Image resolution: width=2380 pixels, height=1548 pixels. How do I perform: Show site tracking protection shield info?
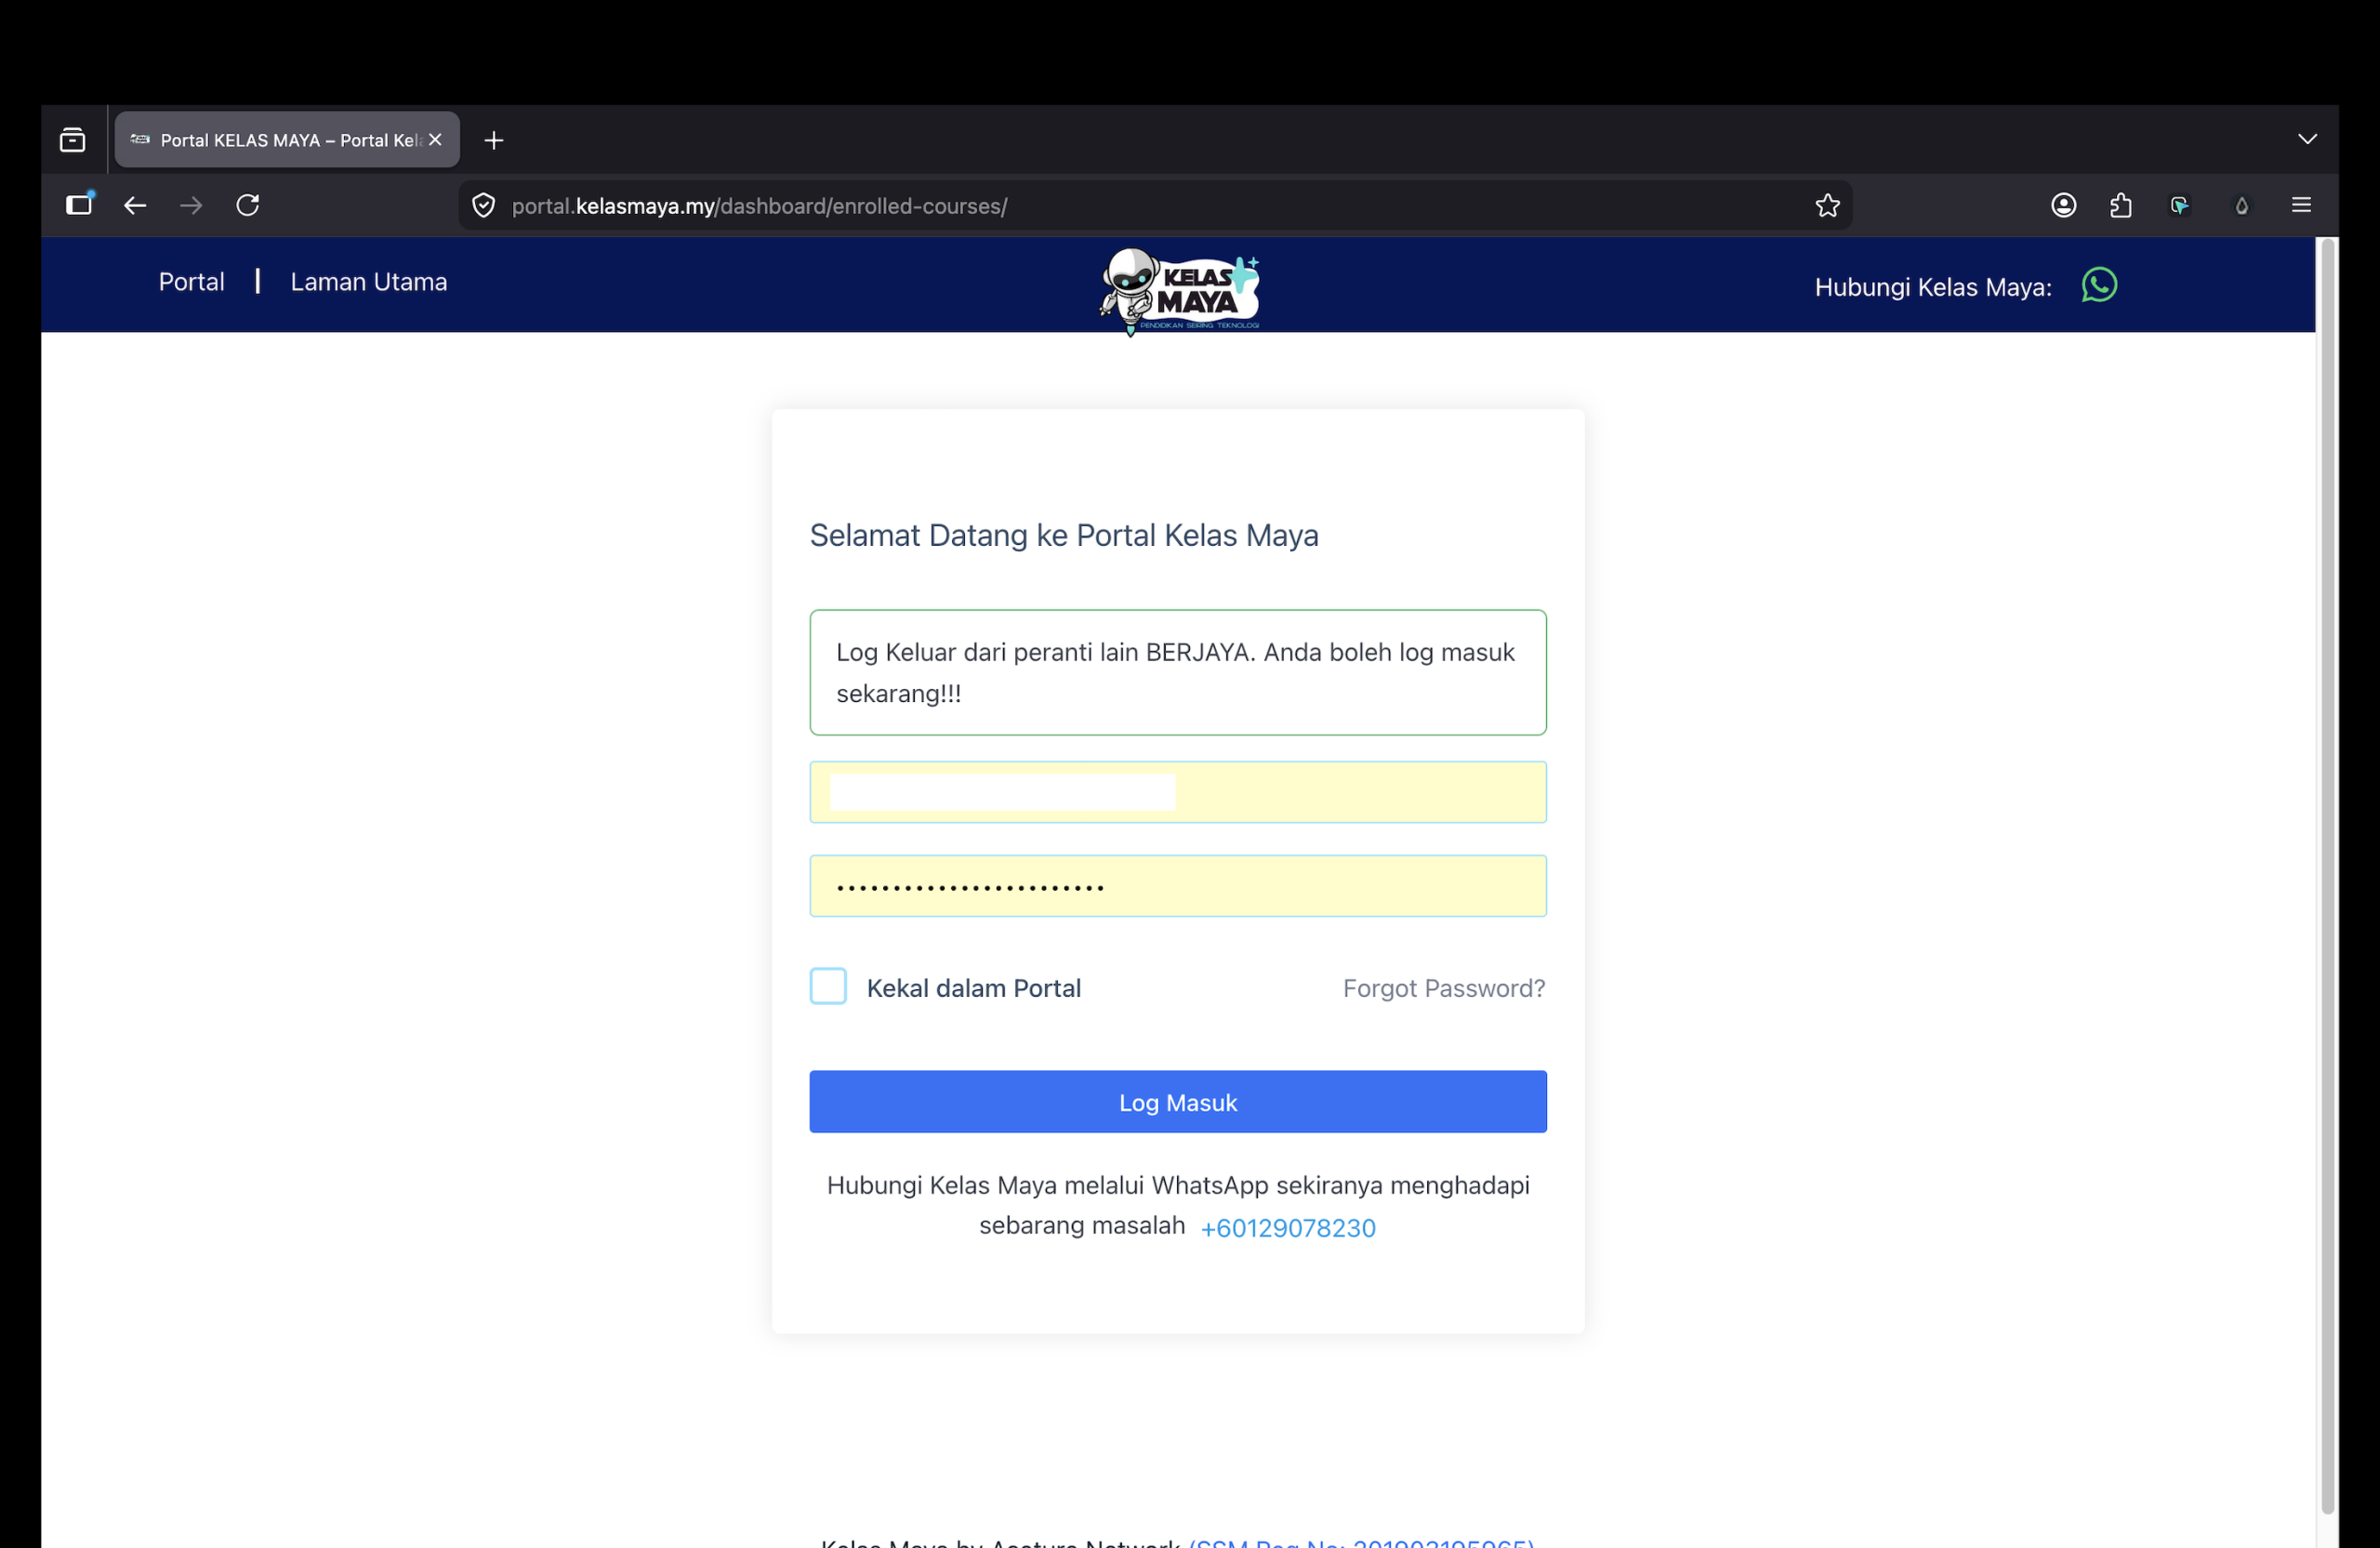coord(484,206)
